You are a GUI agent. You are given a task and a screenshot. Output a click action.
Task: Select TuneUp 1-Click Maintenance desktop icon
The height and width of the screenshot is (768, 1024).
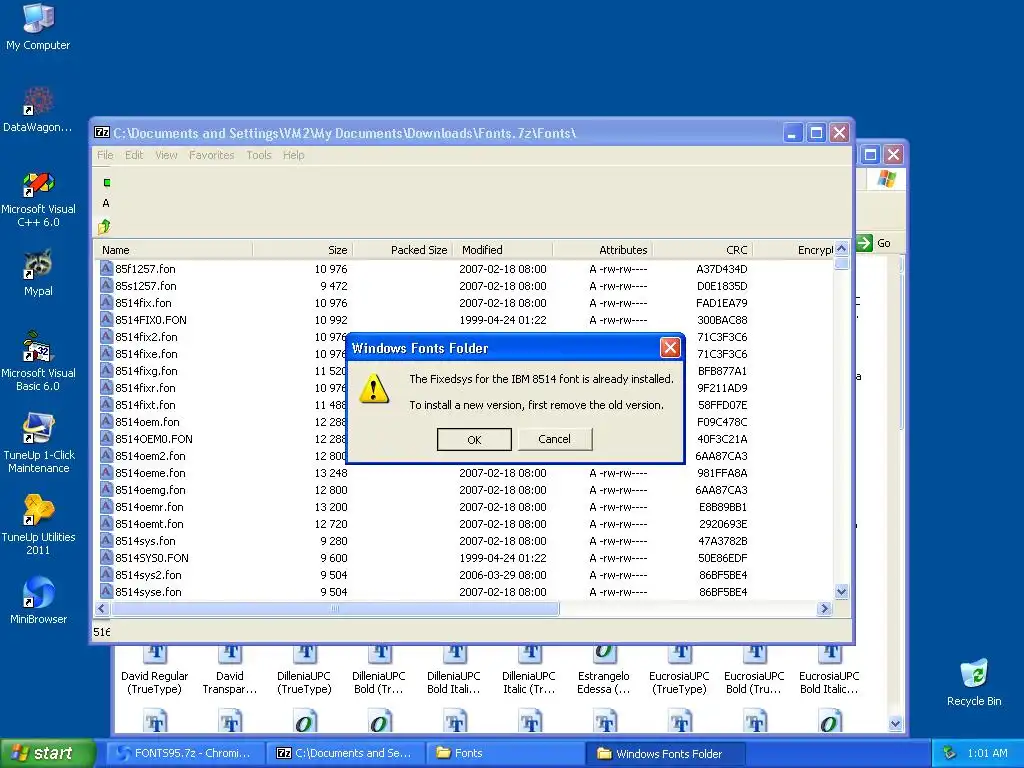(39, 443)
